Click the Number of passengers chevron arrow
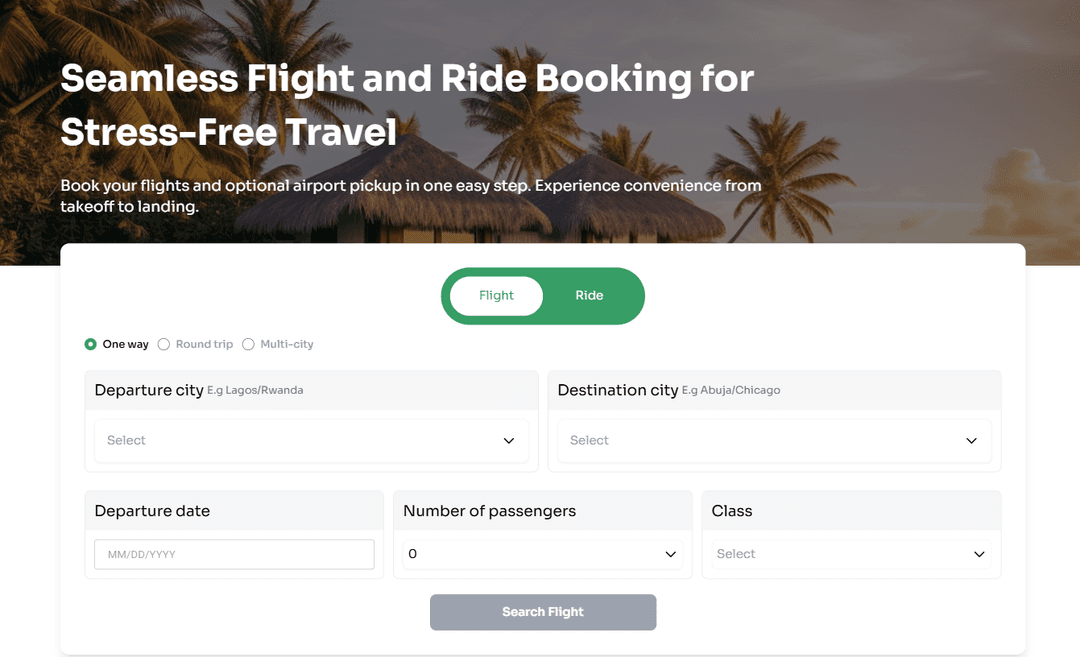This screenshot has width=1080, height=657. (x=670, y=554)
